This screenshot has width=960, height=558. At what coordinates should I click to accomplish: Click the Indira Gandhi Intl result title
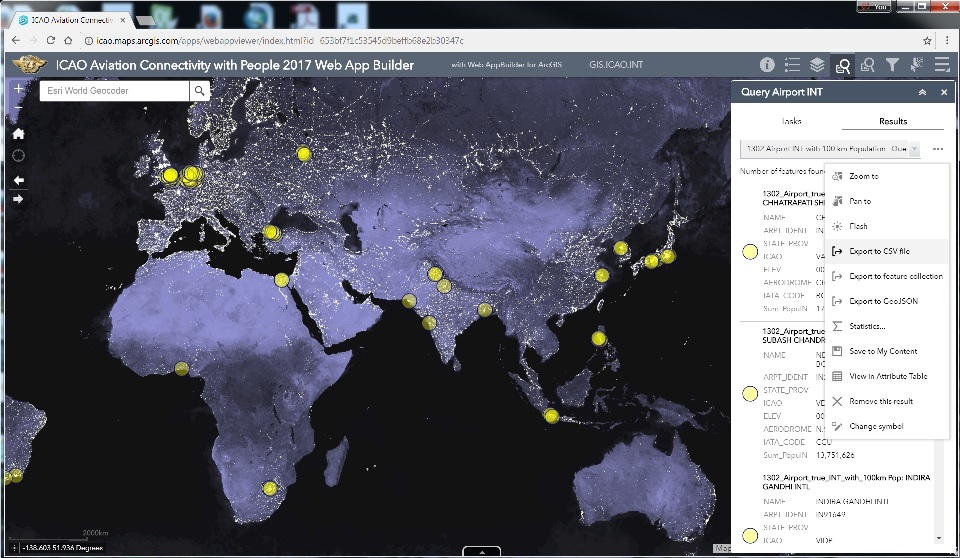click(846, 482)
